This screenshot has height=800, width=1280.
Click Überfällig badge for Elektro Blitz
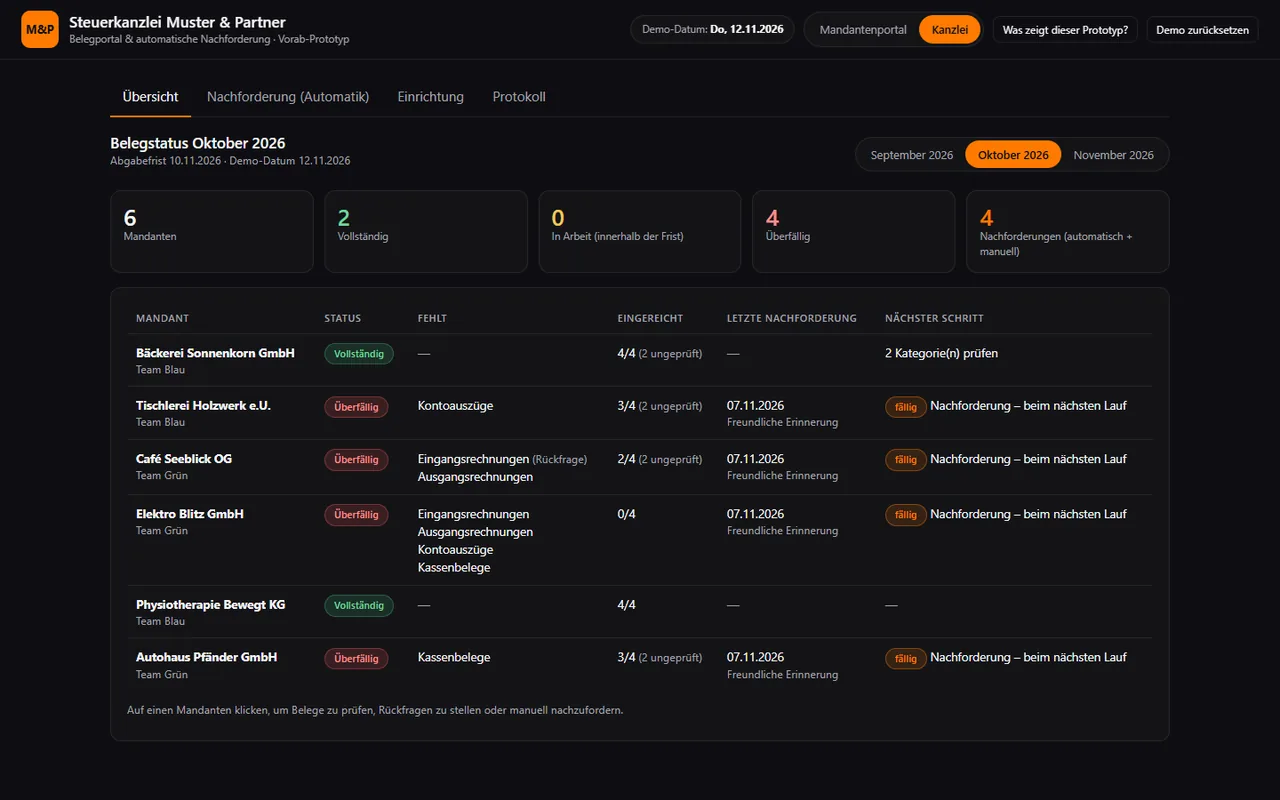(x=356, y=515)
